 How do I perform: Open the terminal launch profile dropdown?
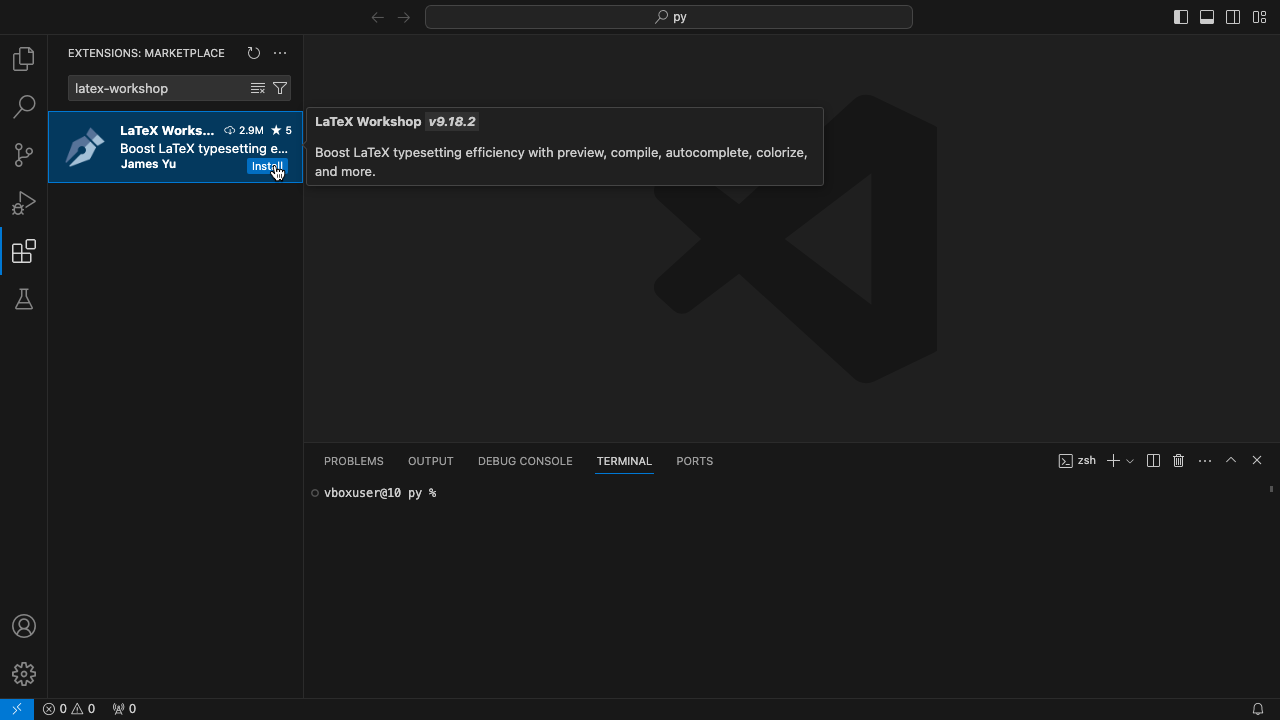1130,461
